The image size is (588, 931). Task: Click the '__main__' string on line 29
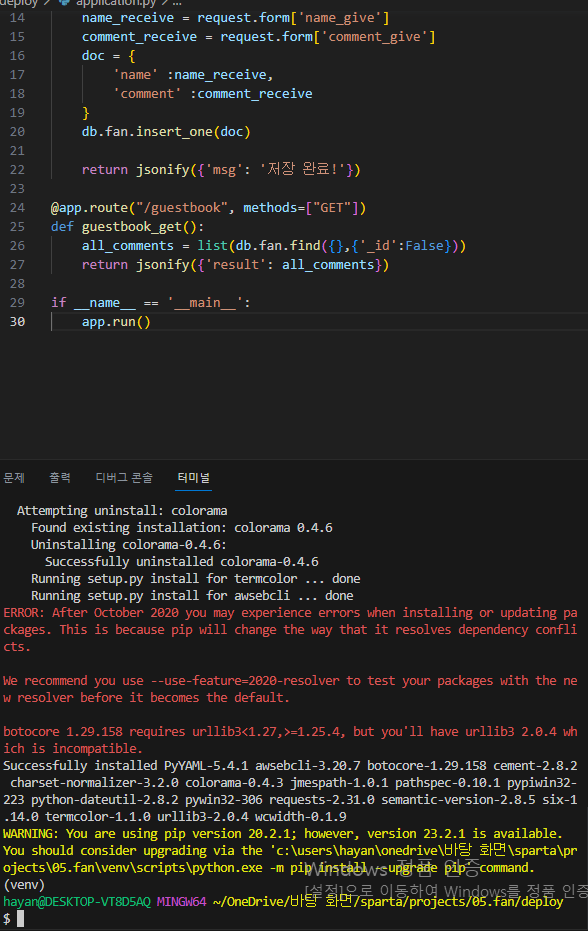204,303
